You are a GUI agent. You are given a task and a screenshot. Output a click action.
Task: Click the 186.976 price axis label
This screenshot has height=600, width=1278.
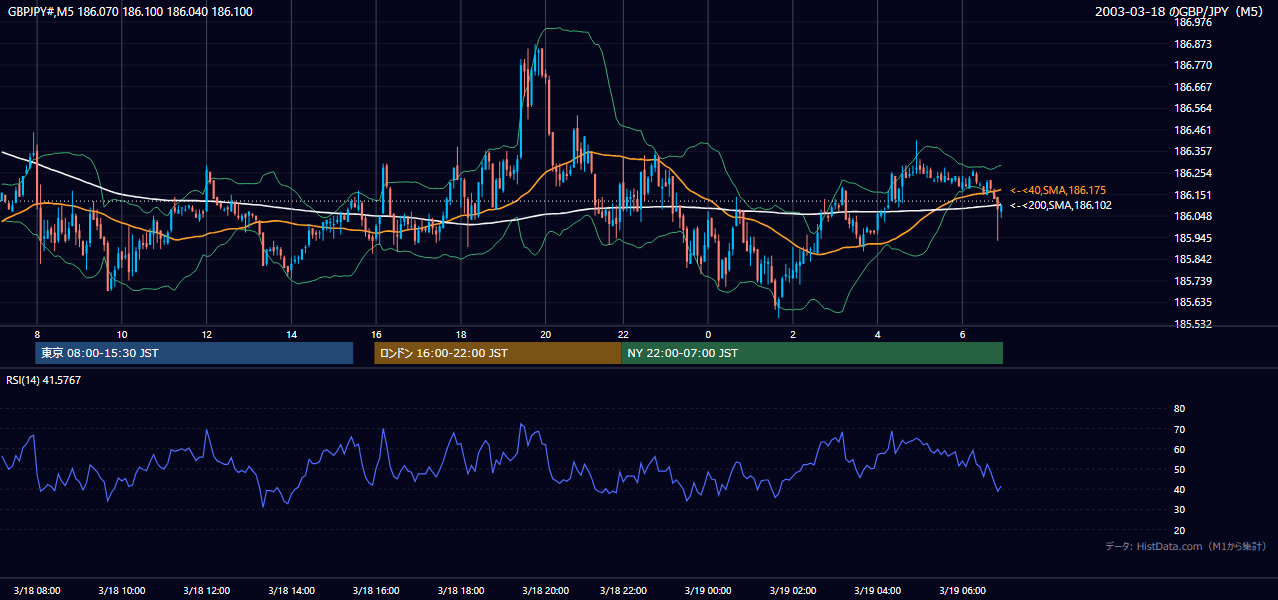click(x=1193, y=22)
